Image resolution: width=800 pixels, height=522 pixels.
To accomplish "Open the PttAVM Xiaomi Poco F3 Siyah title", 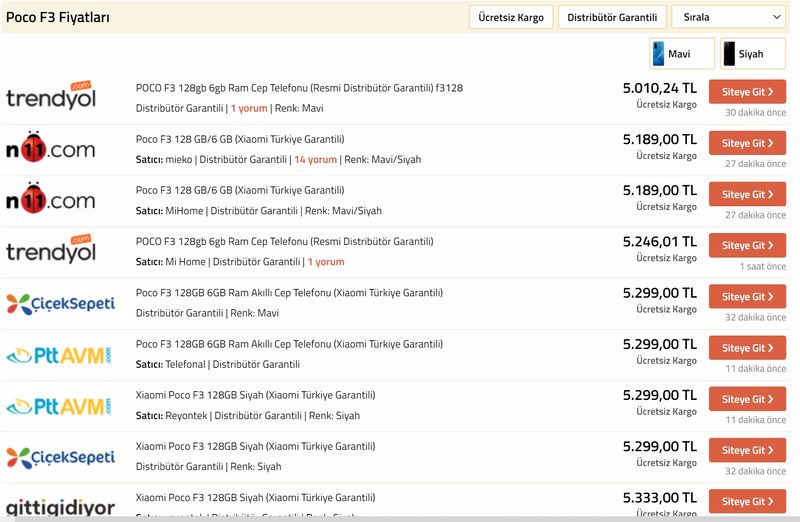I will tap(255, 395).
